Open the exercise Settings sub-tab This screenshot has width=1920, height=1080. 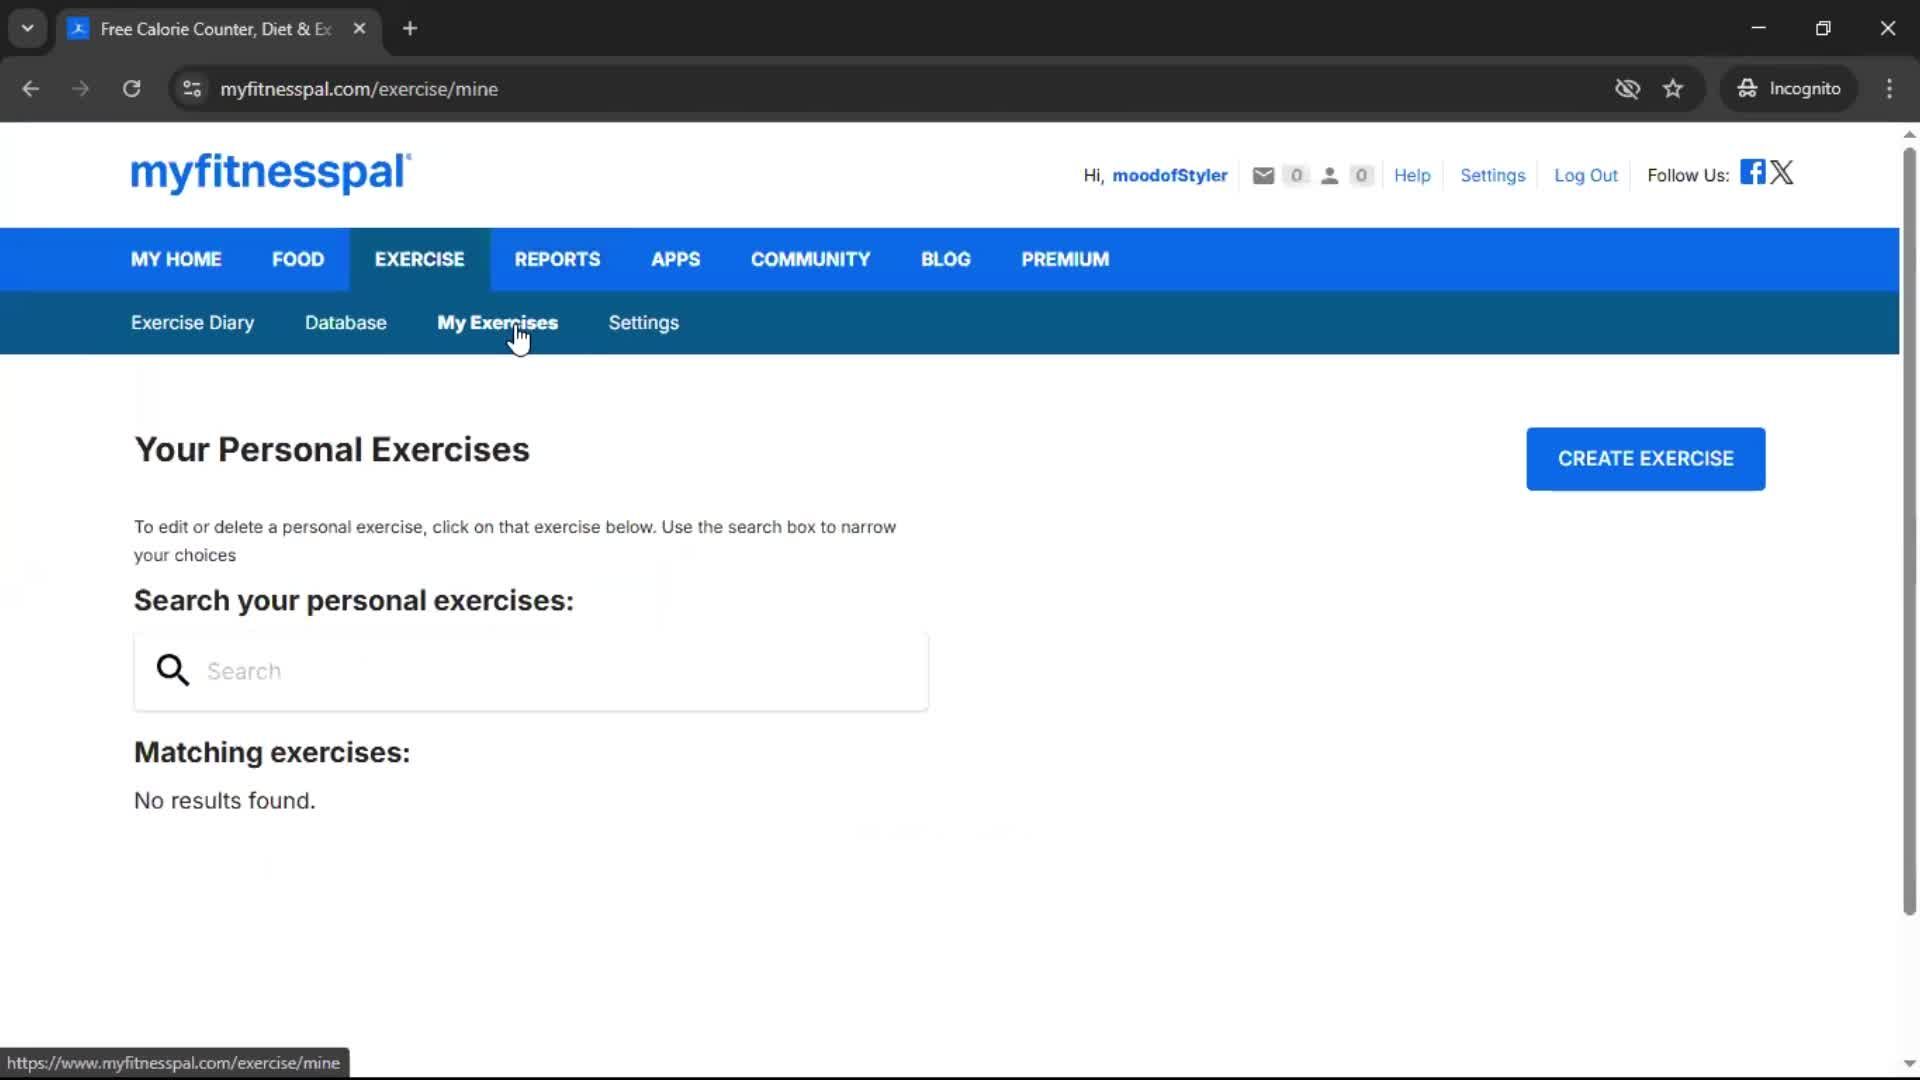643,323
